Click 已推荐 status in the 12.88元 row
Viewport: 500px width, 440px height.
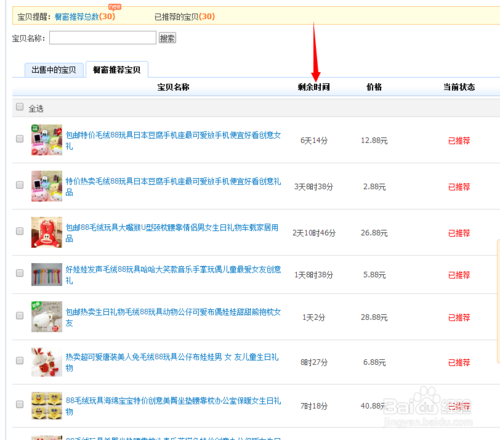(459, 141)
